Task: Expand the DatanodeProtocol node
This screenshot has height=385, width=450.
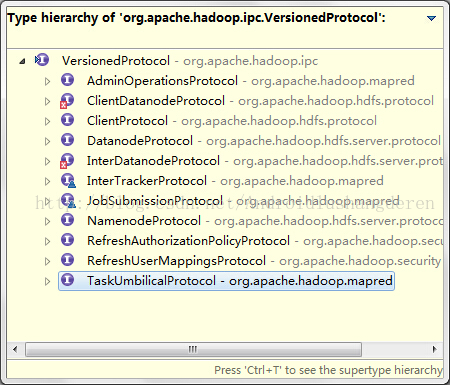Action: (x=48, y=141)
